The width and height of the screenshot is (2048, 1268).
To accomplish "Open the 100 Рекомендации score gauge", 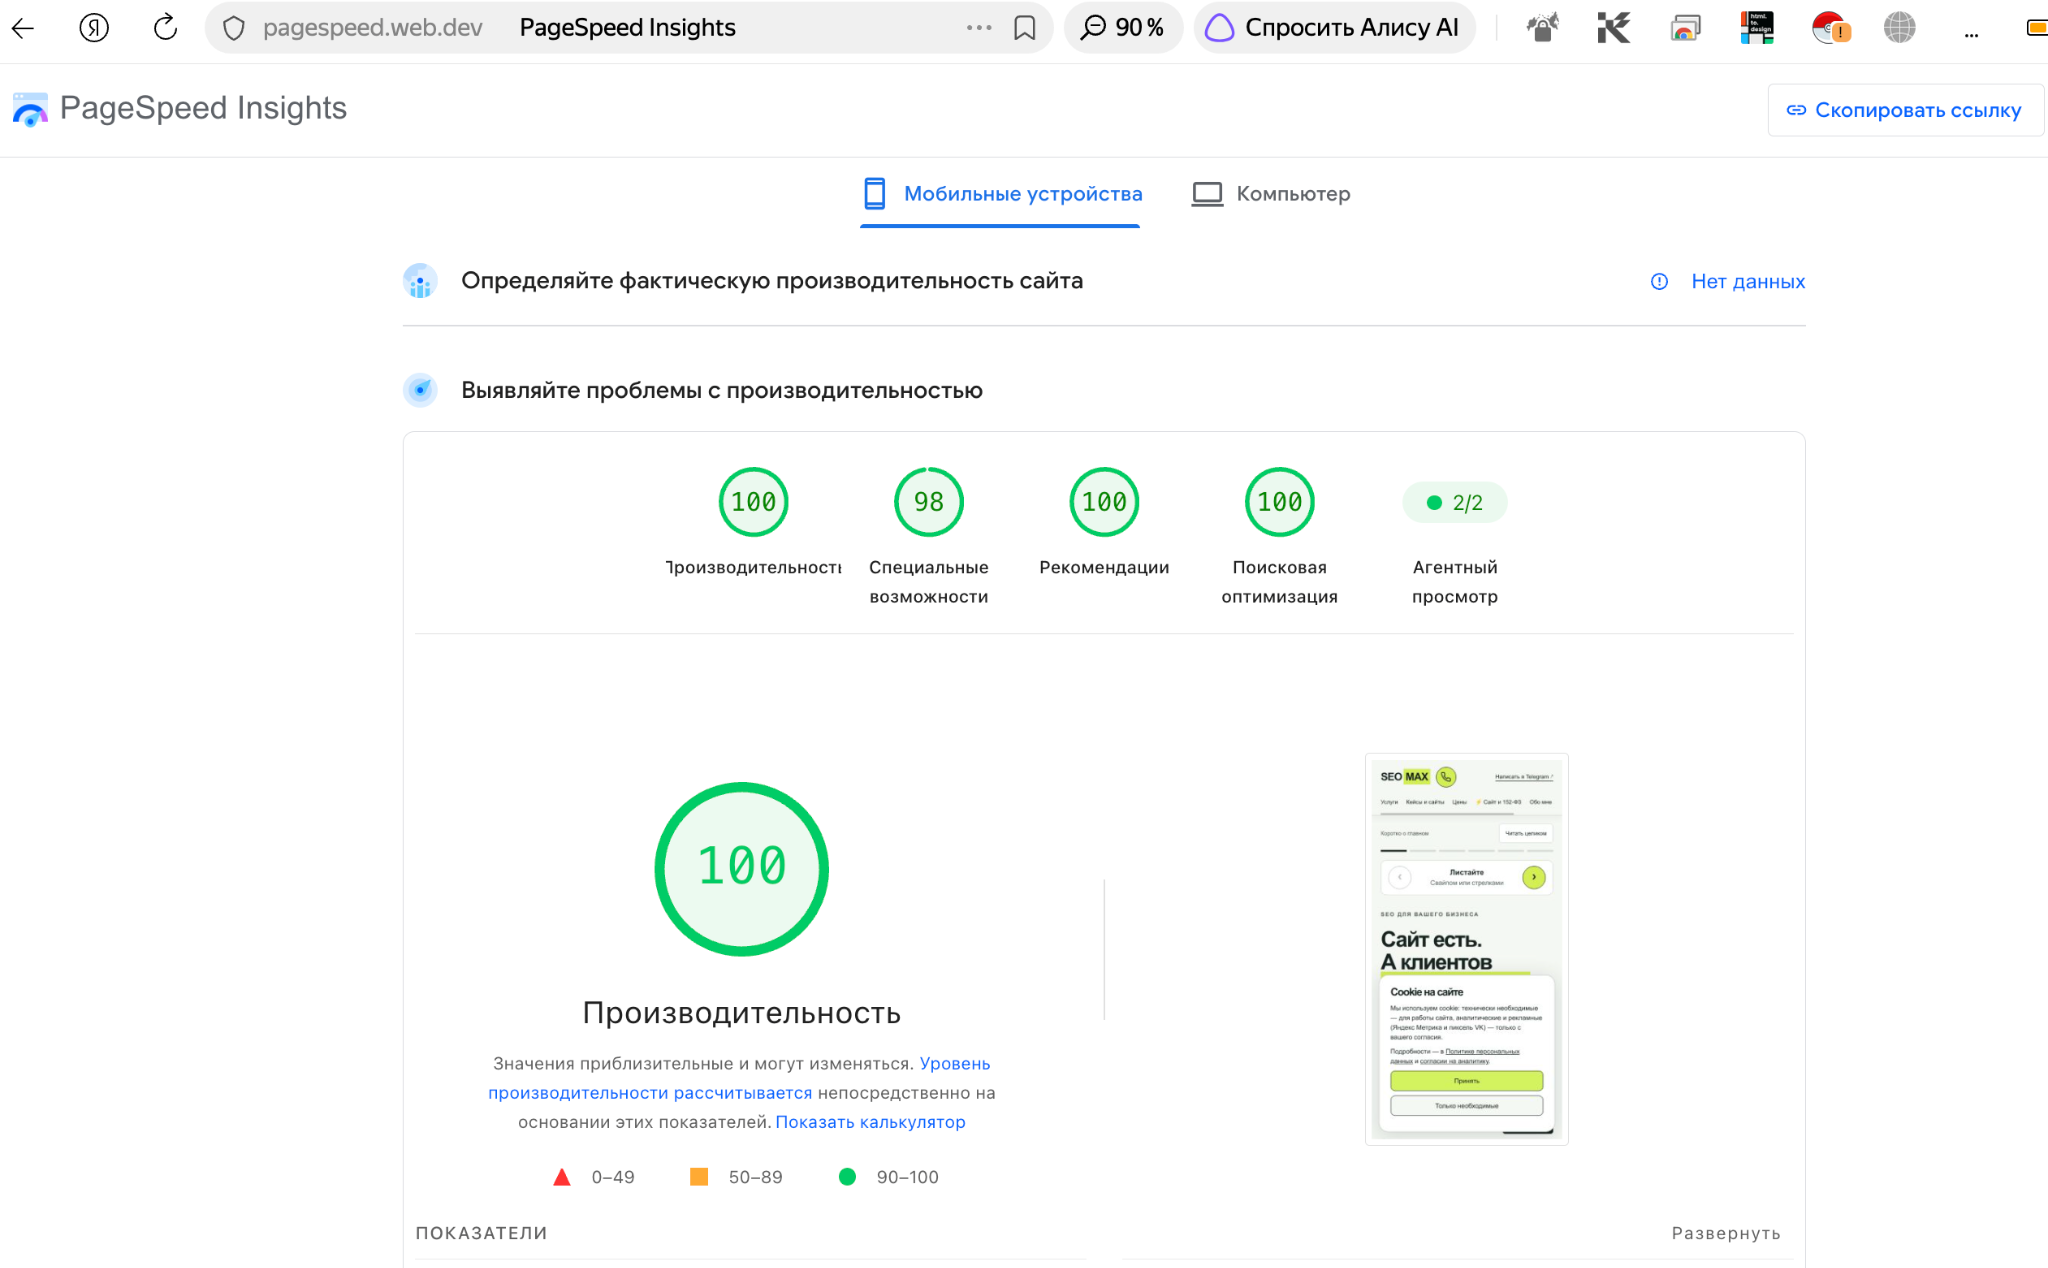I will [x=1104, y=502].
